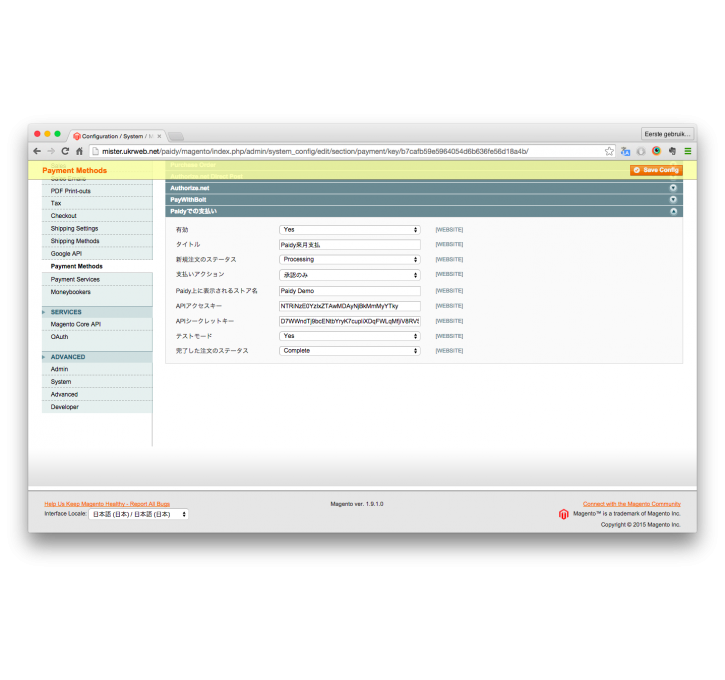Viewport: 725px width, 680px height.
Task: Open Moneybookers in sidebar
Action: pos(97,292)
